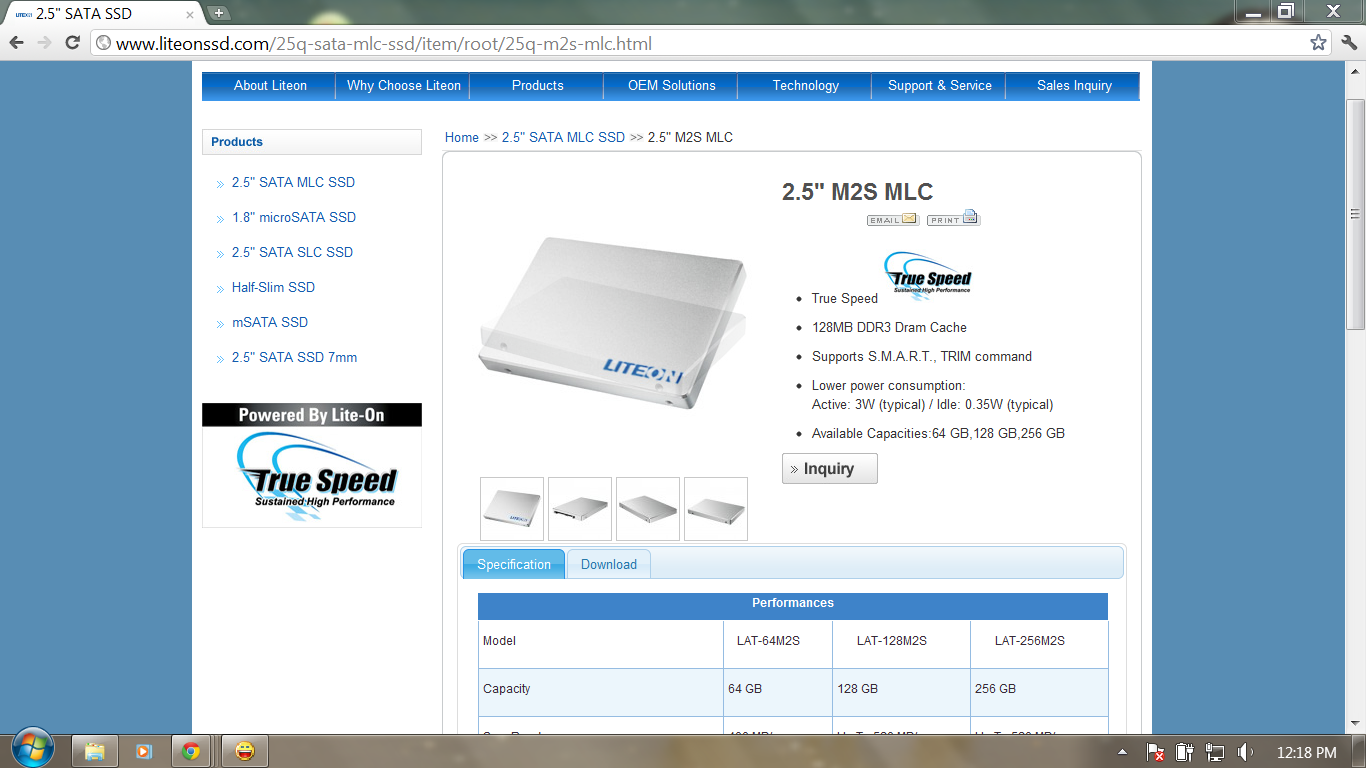
Task: Open the OEM Solutions menu
Action: click(672, 86)
